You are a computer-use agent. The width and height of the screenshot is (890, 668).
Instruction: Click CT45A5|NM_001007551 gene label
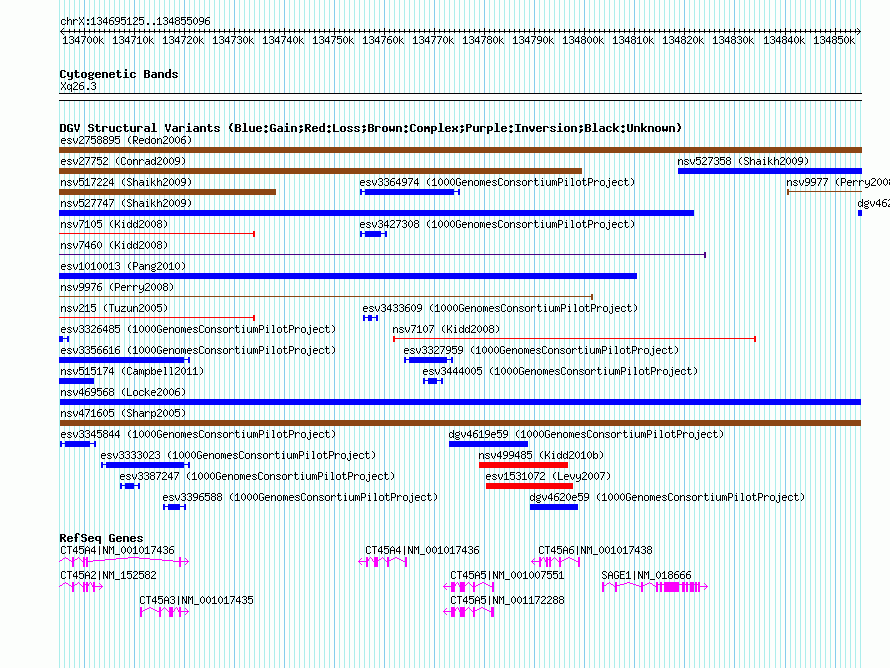(x=507, y=575)
